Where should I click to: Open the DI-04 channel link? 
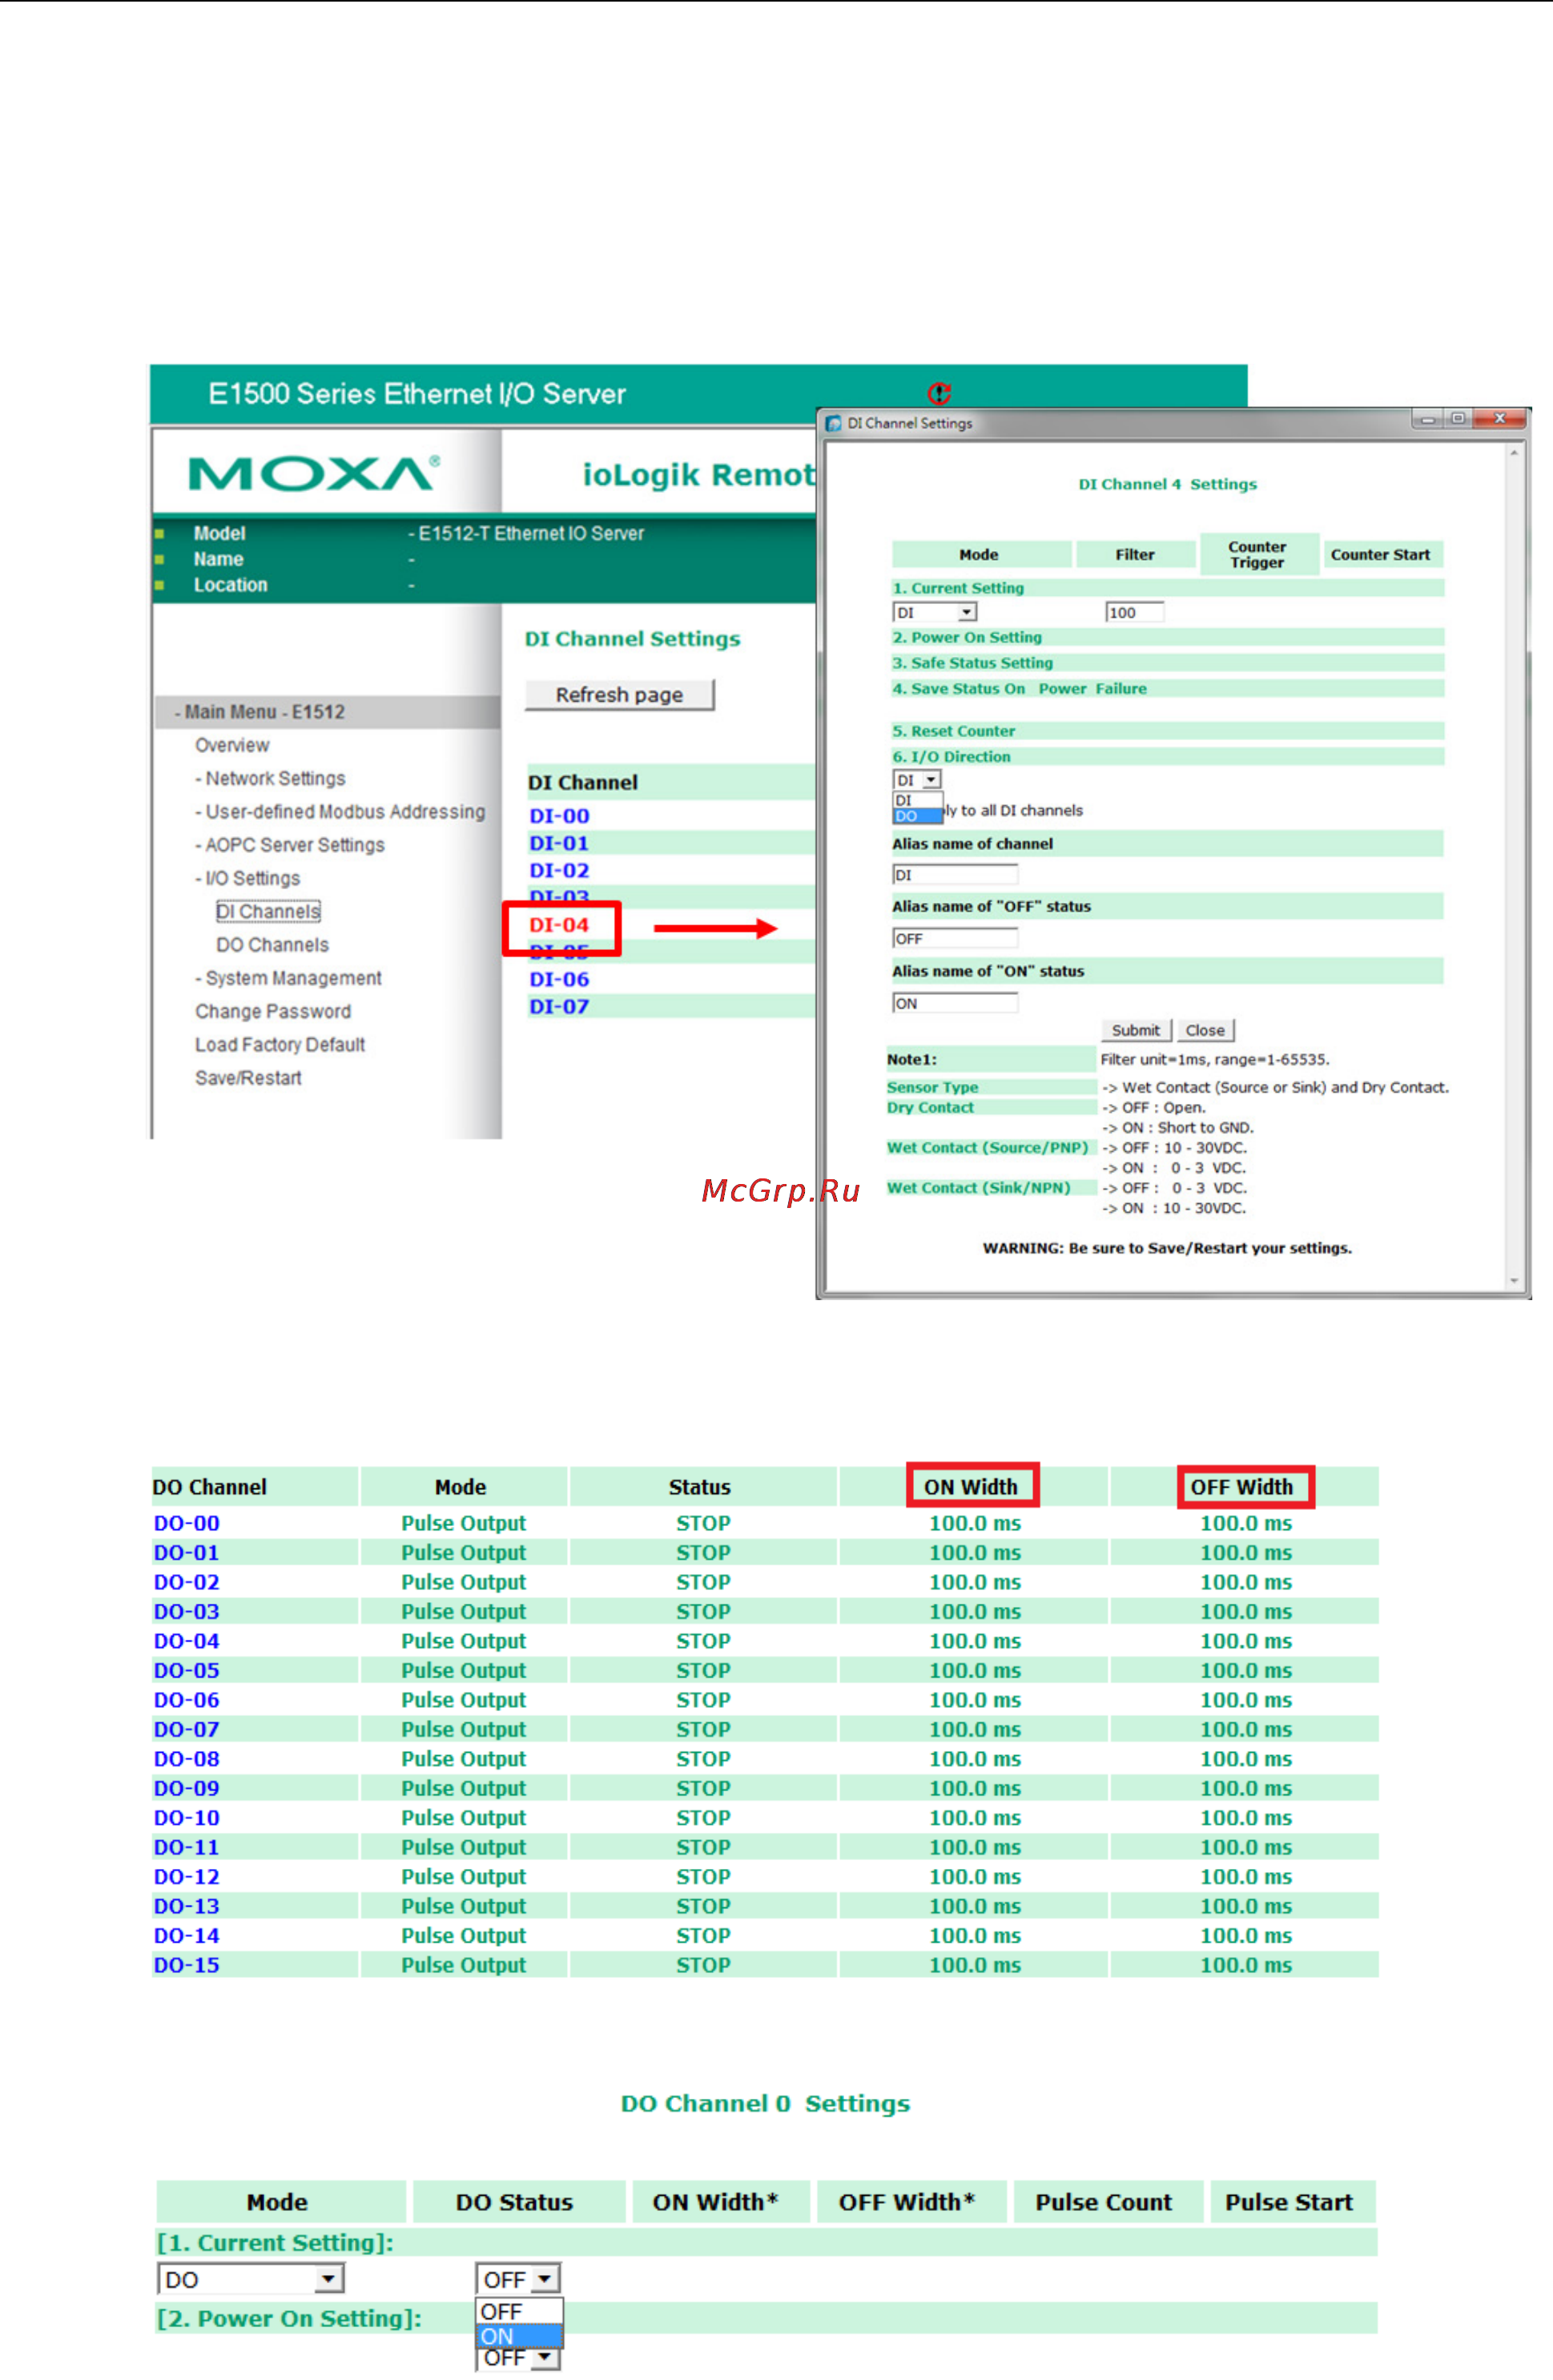[559, 925]
